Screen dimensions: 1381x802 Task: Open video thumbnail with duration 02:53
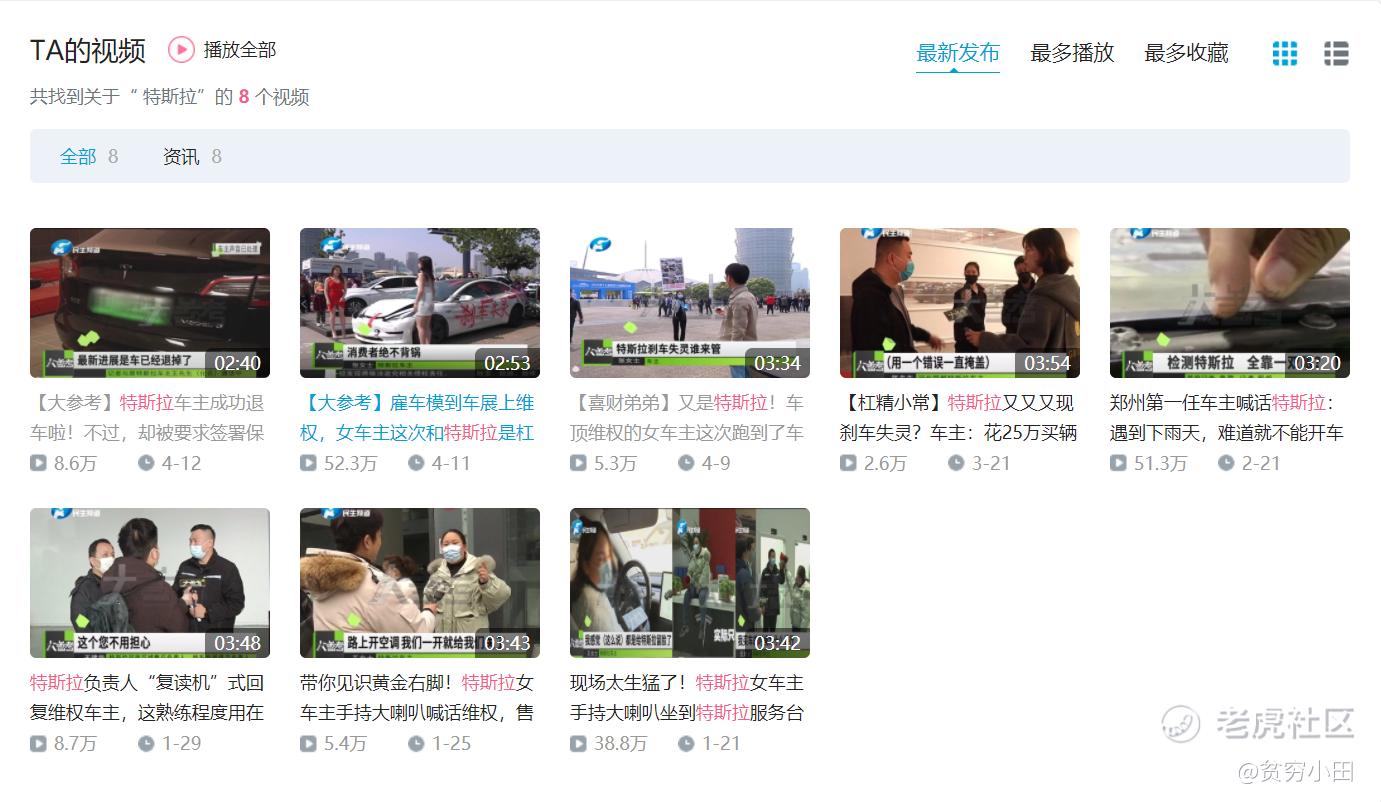click(x=420, y=303)
